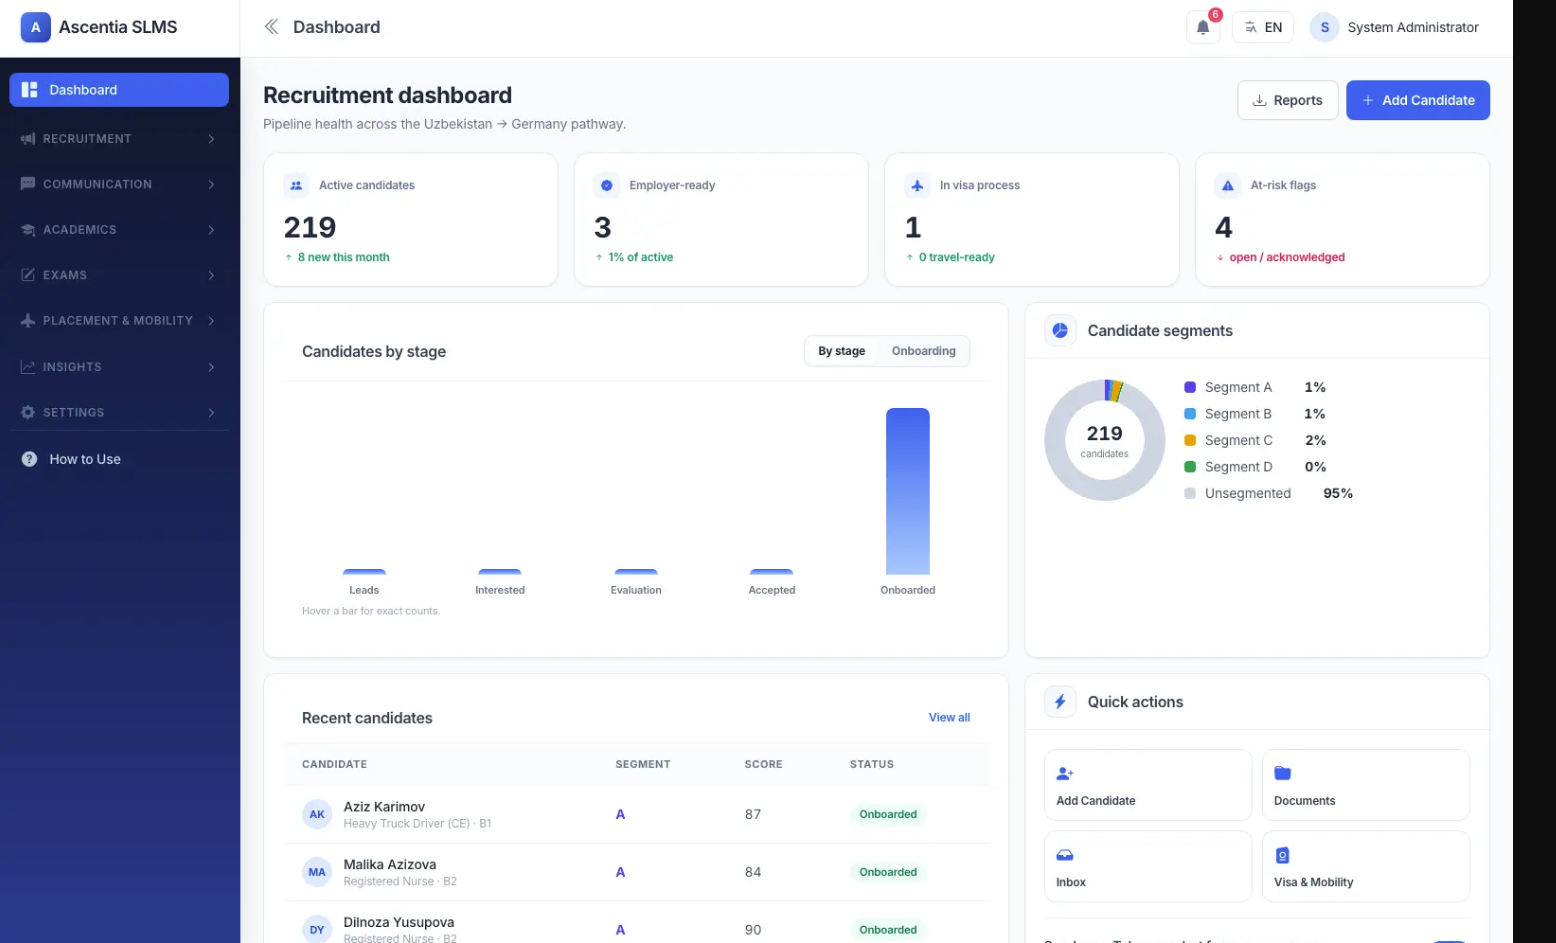The image size is (1556, 943).
Task: Click Add Candidate quick action tile
Action: 1148,785
